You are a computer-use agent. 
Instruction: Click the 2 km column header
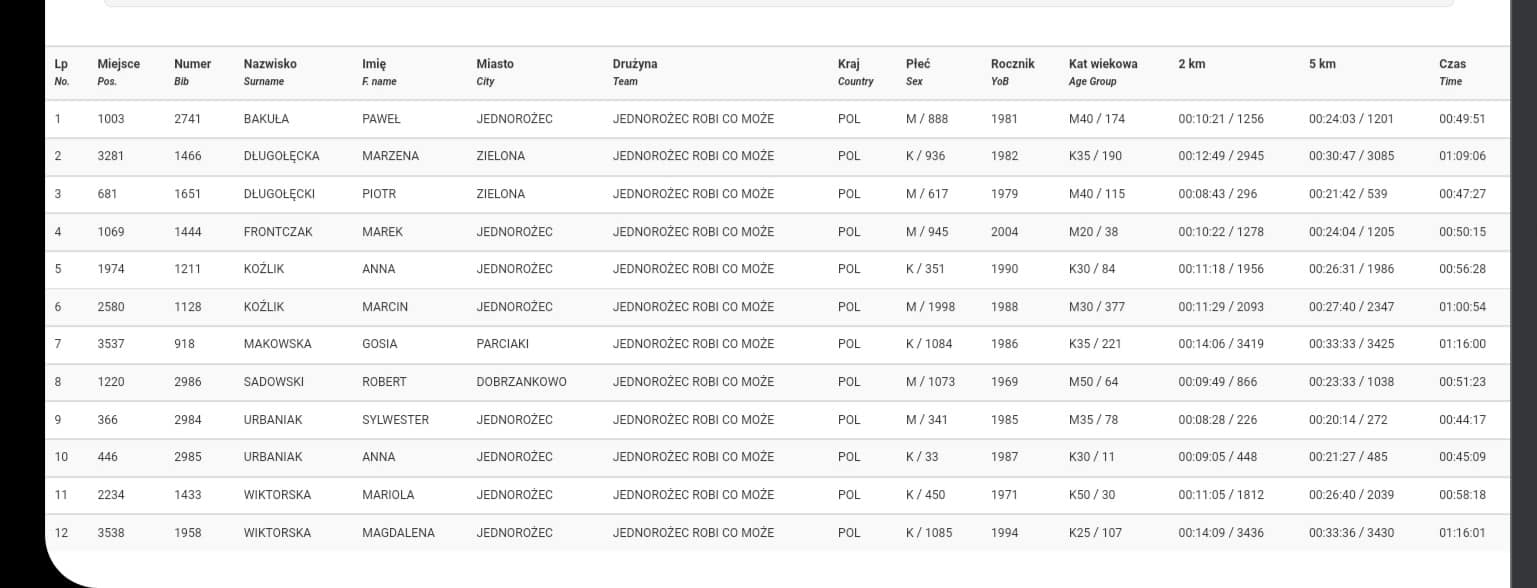point(1192,64)
